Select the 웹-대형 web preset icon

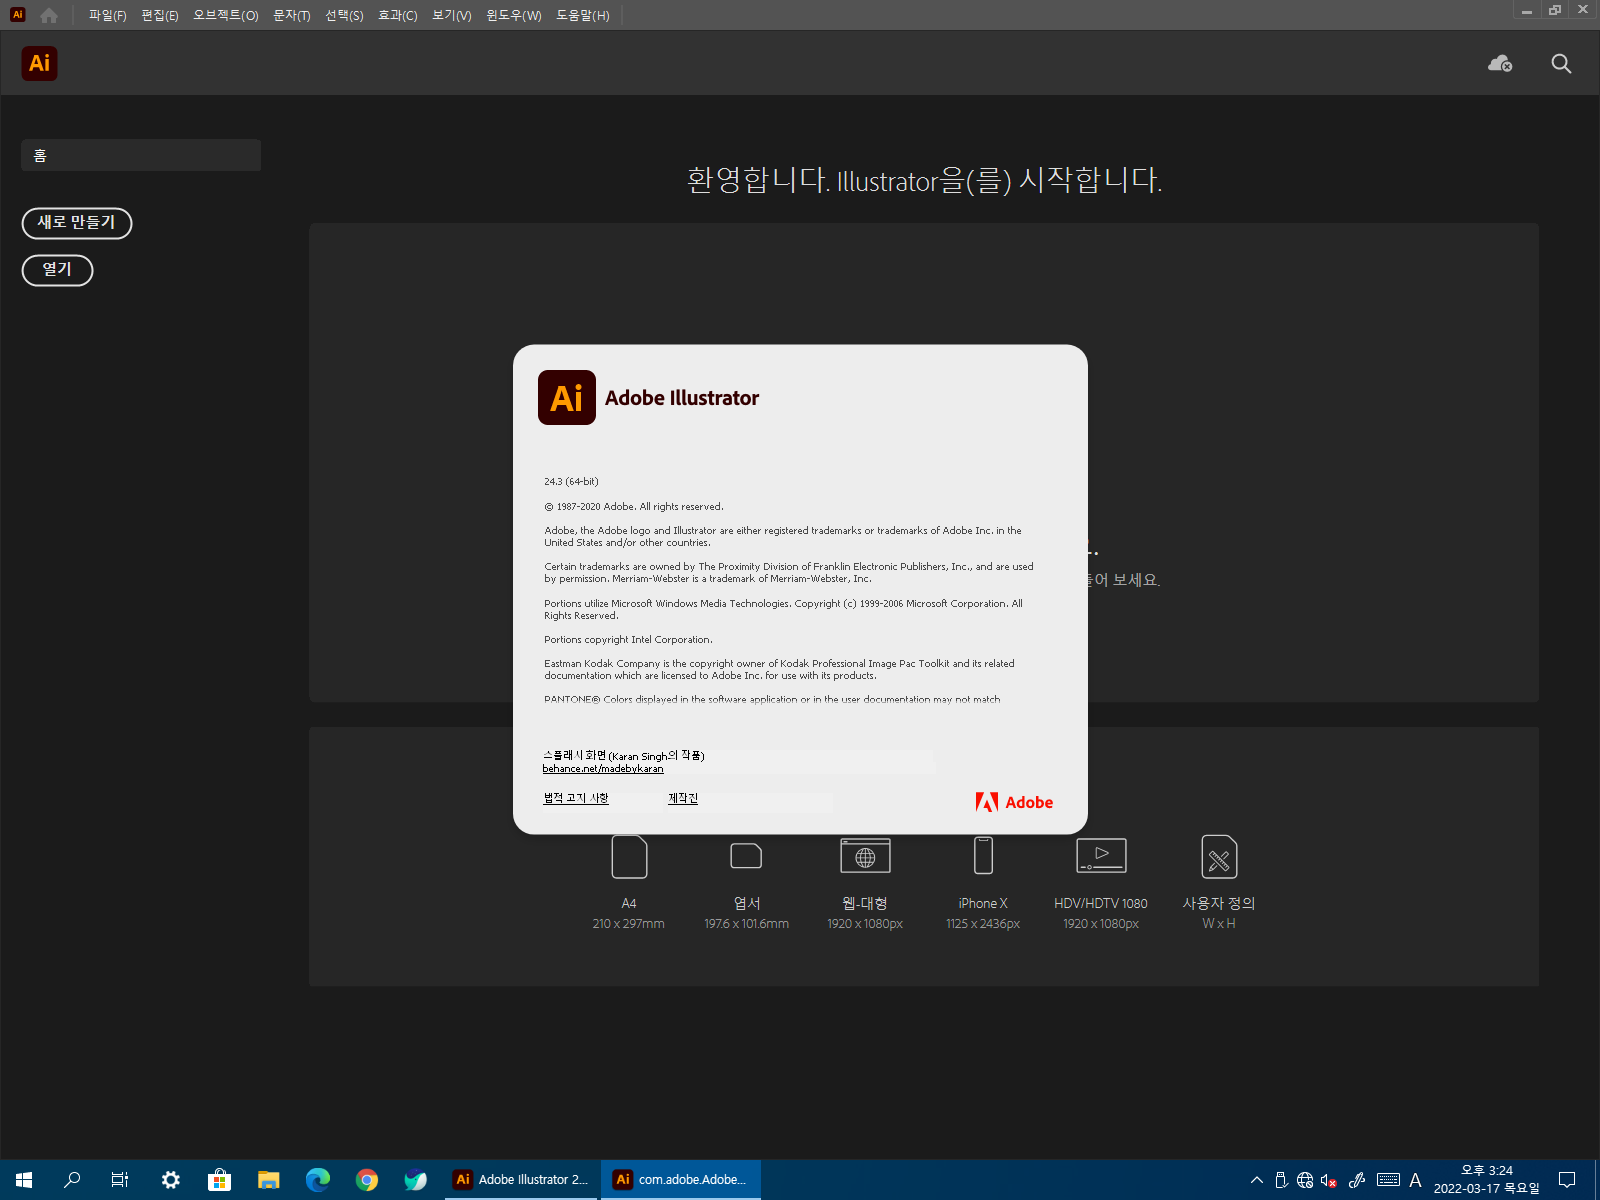click(865, 856)
